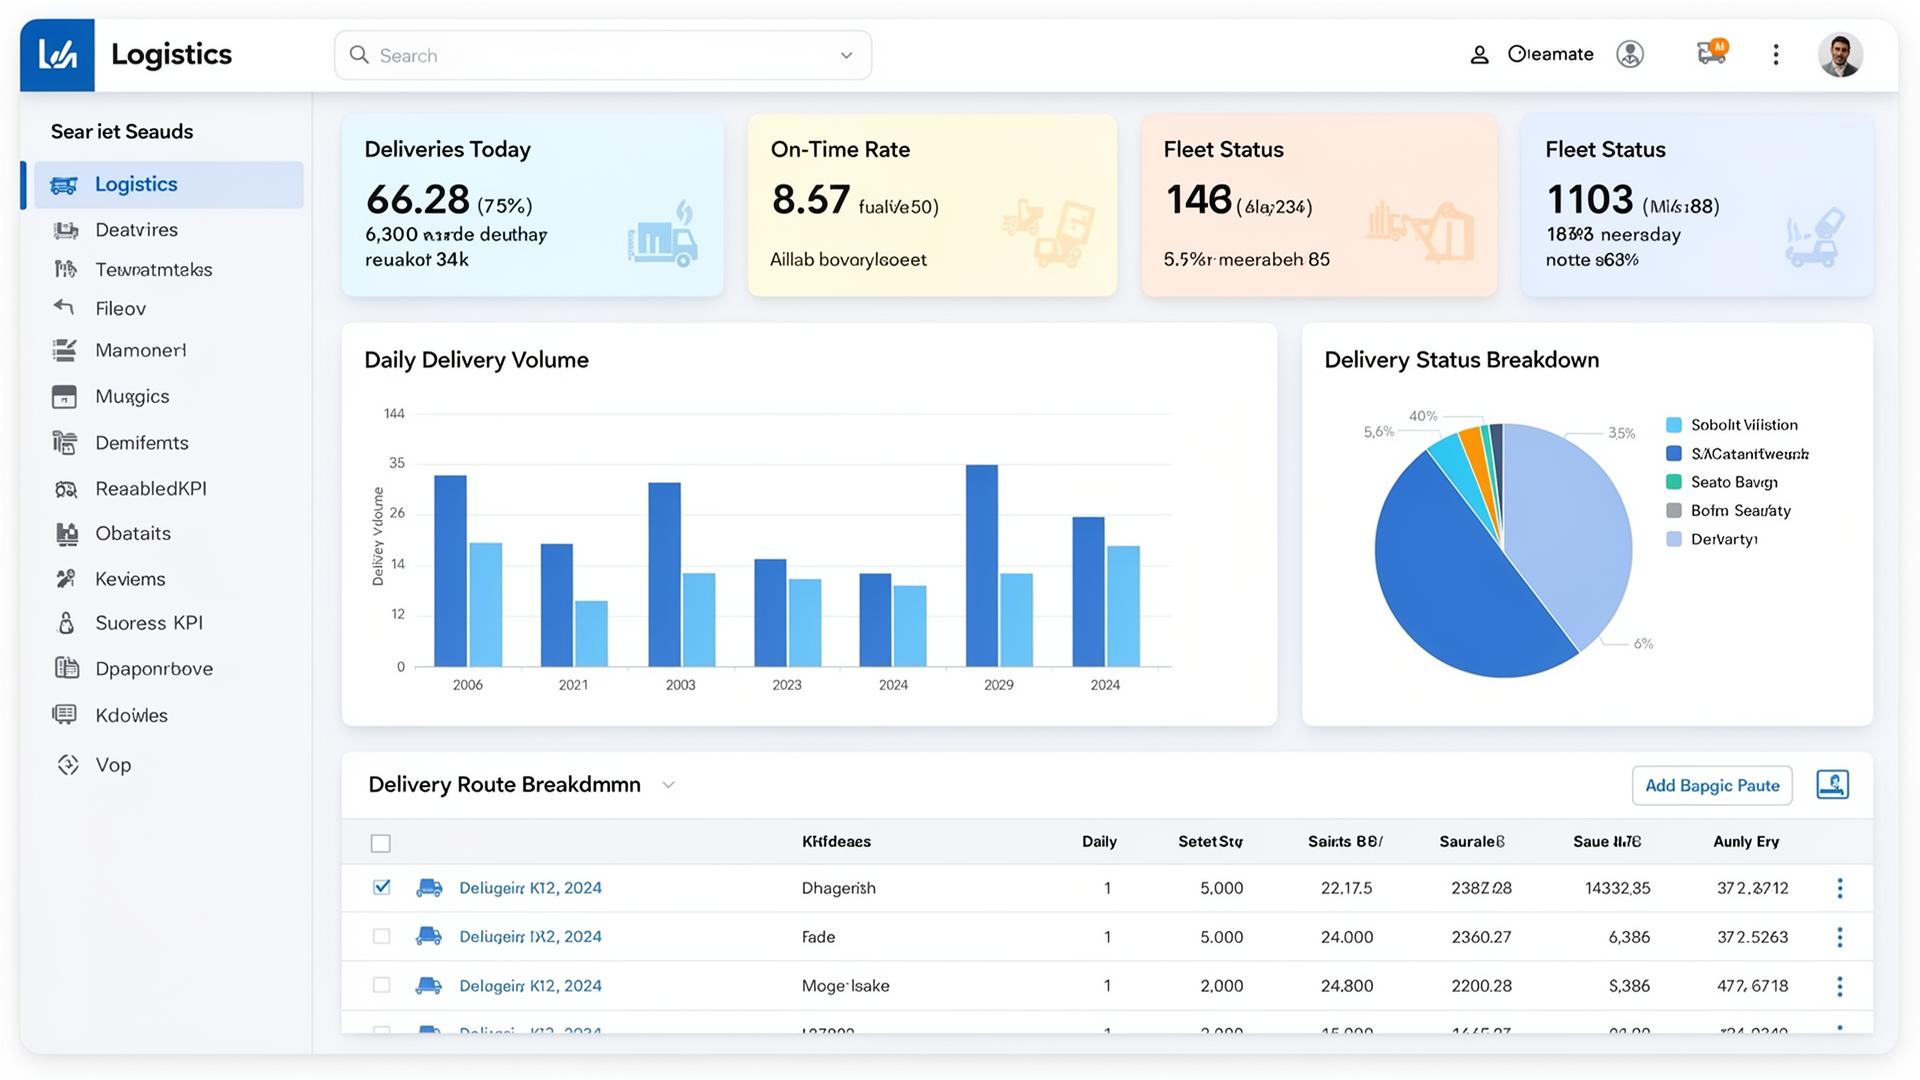Screen dimensions: 1920x1080
Task: Click the icon on the blue Fleet Status card
Action: pos(1814,238)
